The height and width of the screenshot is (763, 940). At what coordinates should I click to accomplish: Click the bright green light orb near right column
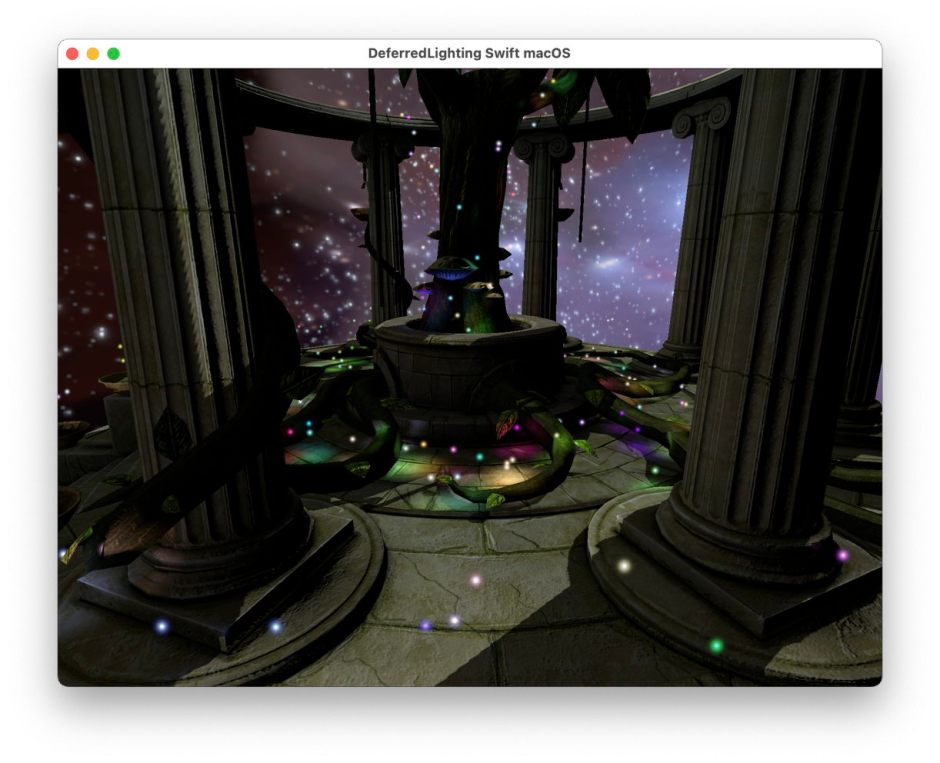pos(716,645)
